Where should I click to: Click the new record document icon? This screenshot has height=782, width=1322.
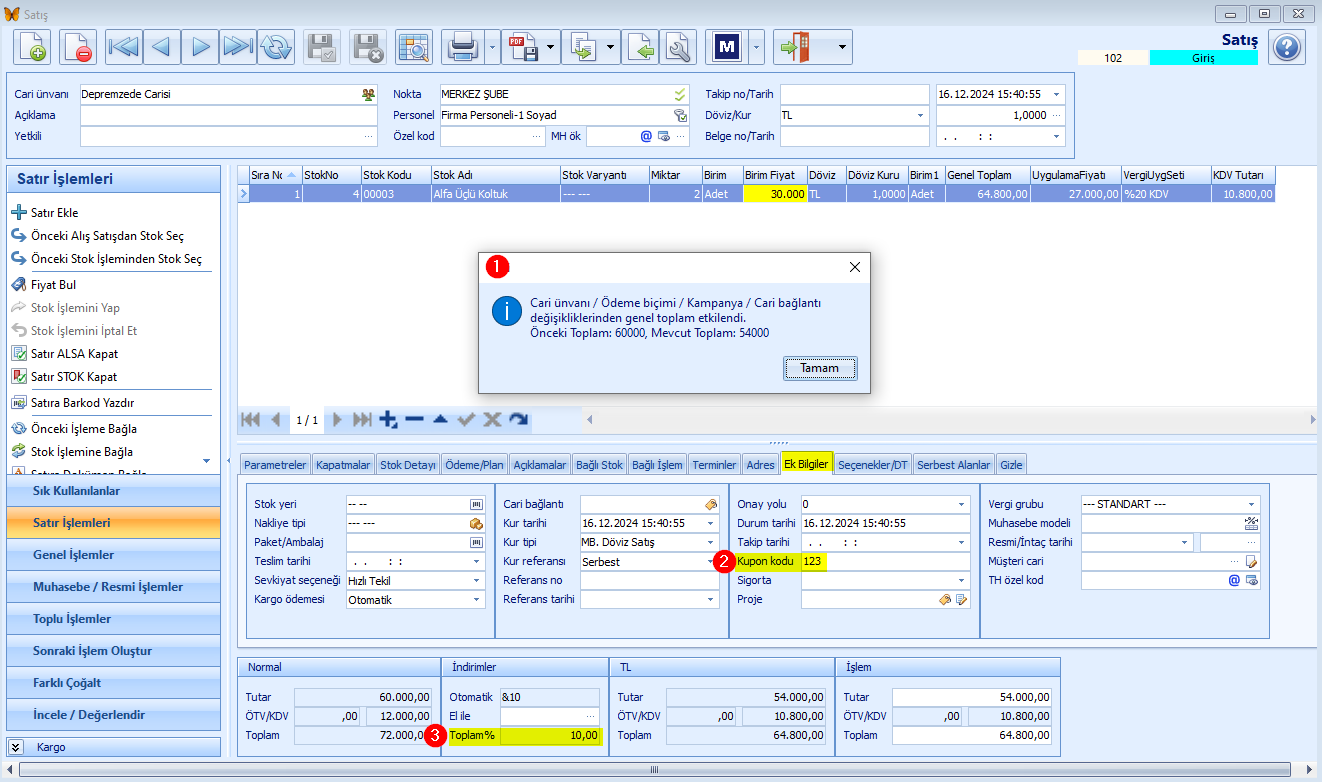(x=31, y=46)
